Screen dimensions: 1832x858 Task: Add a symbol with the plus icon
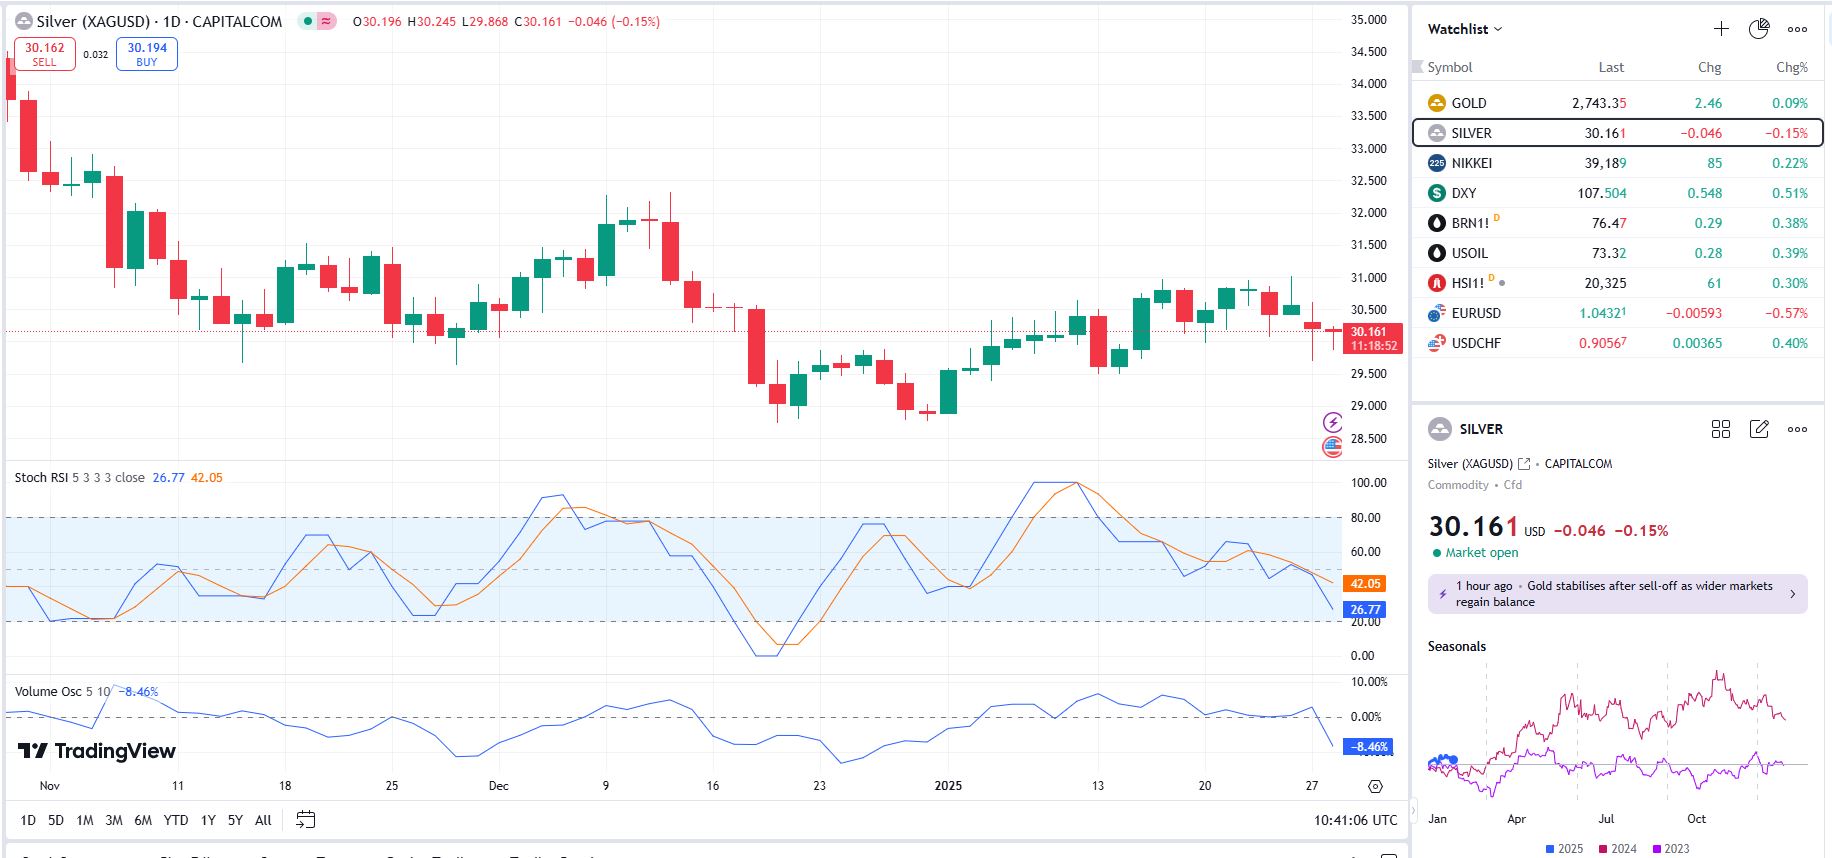pos(1721,29)
